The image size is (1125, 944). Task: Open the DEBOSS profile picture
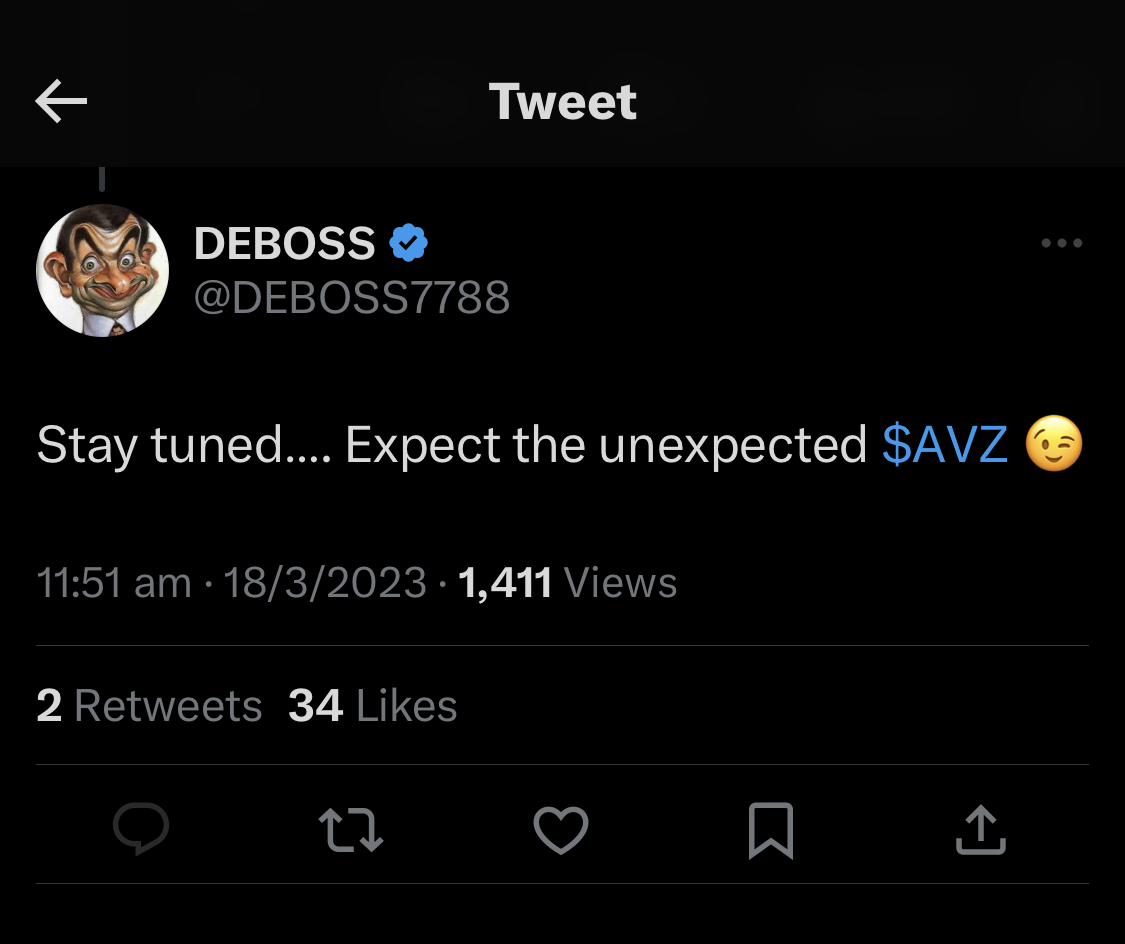[x=102, y=271]
